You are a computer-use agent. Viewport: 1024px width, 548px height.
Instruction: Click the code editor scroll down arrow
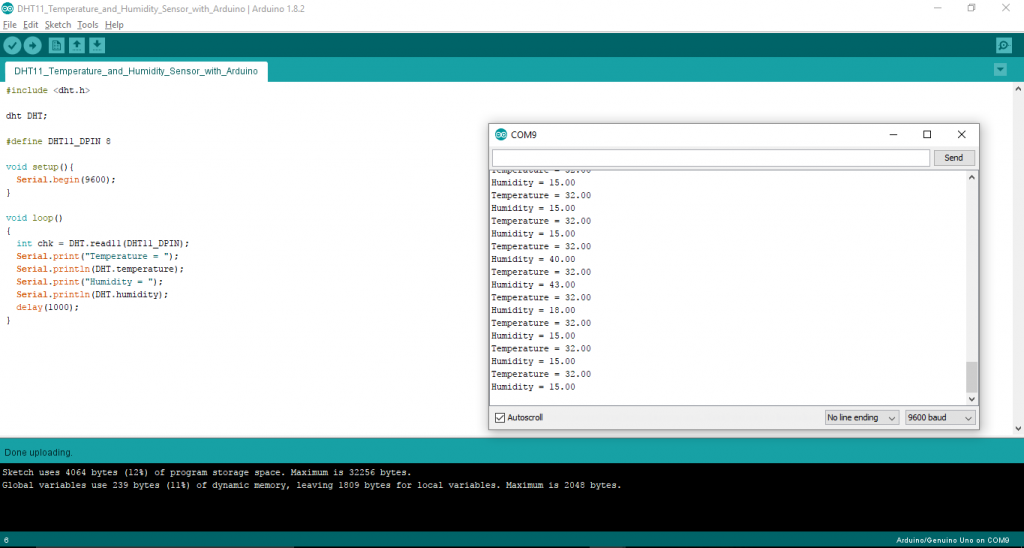[x=1018, y=429]
